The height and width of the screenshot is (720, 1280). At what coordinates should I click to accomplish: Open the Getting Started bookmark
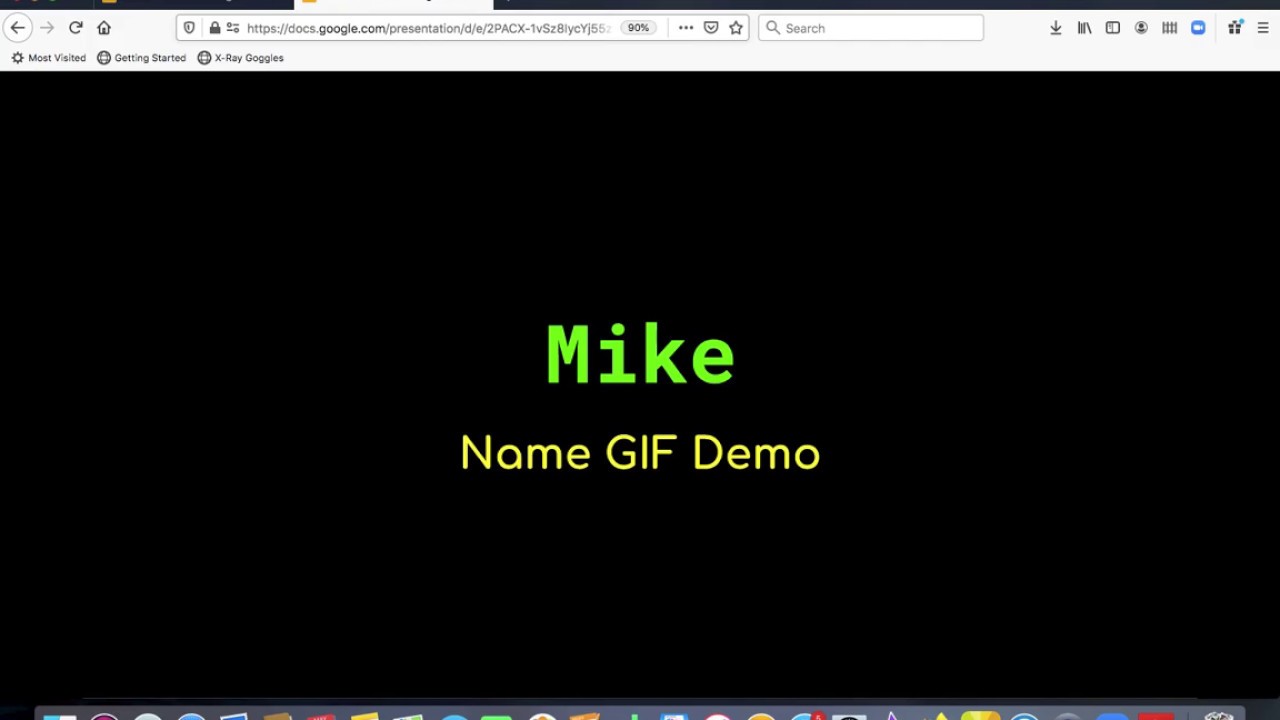point(141,58)
